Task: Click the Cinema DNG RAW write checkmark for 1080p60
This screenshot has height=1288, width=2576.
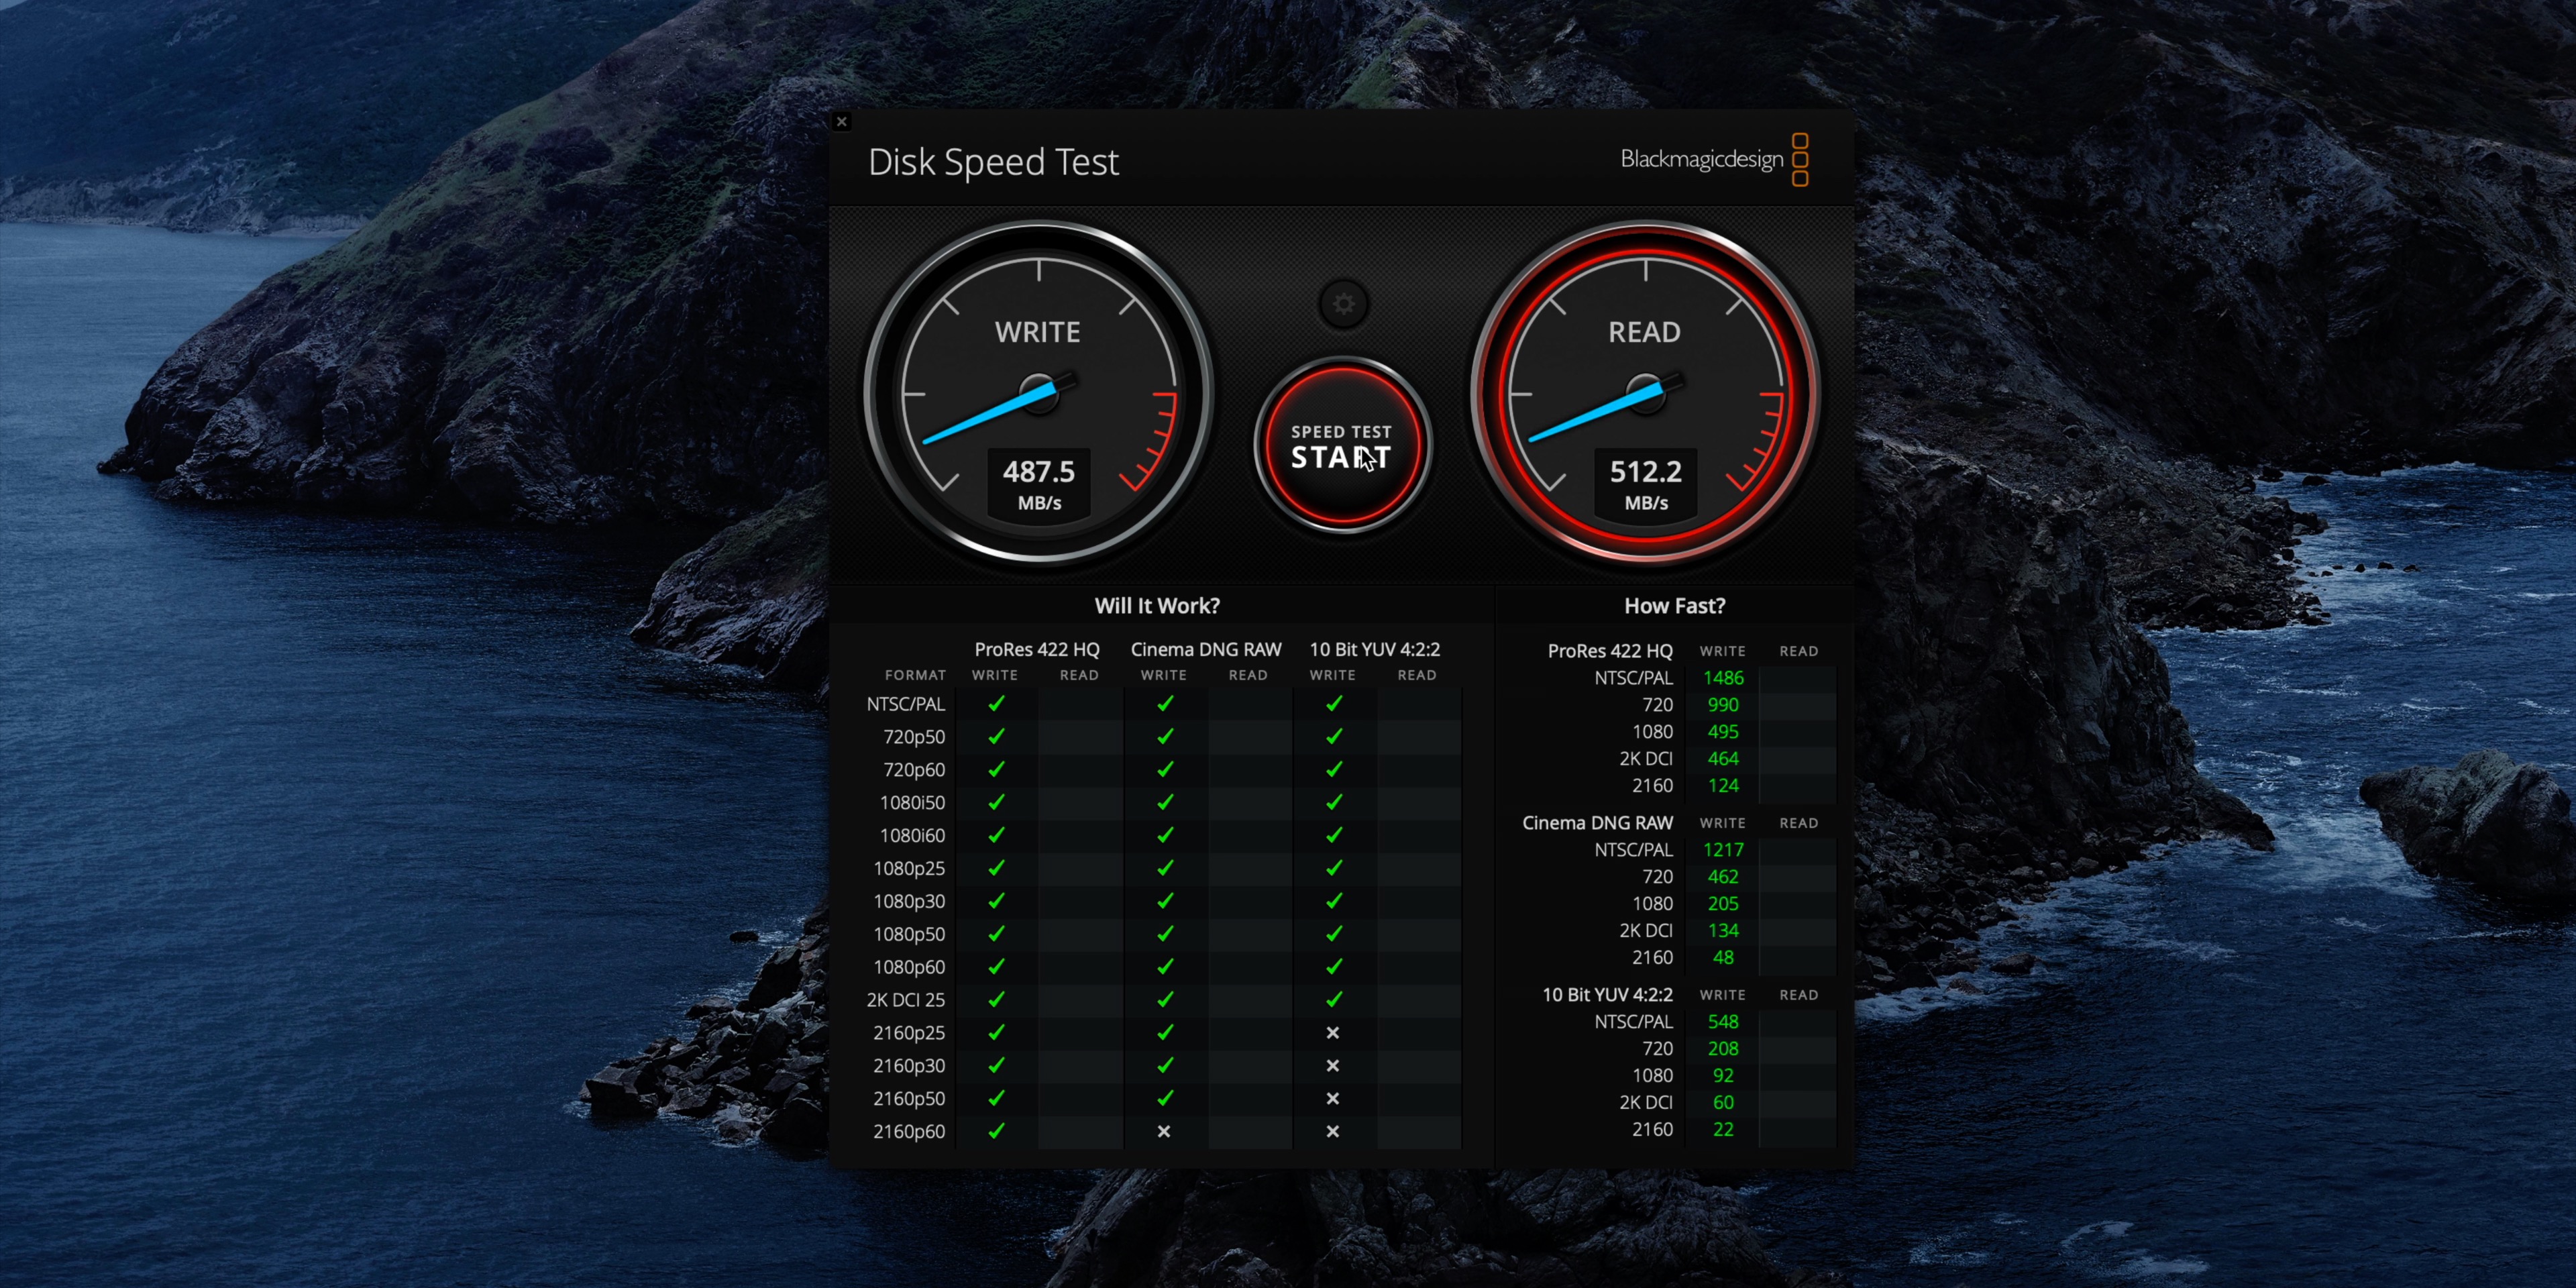Action: pyautogui.click(x=1161, y=967)
